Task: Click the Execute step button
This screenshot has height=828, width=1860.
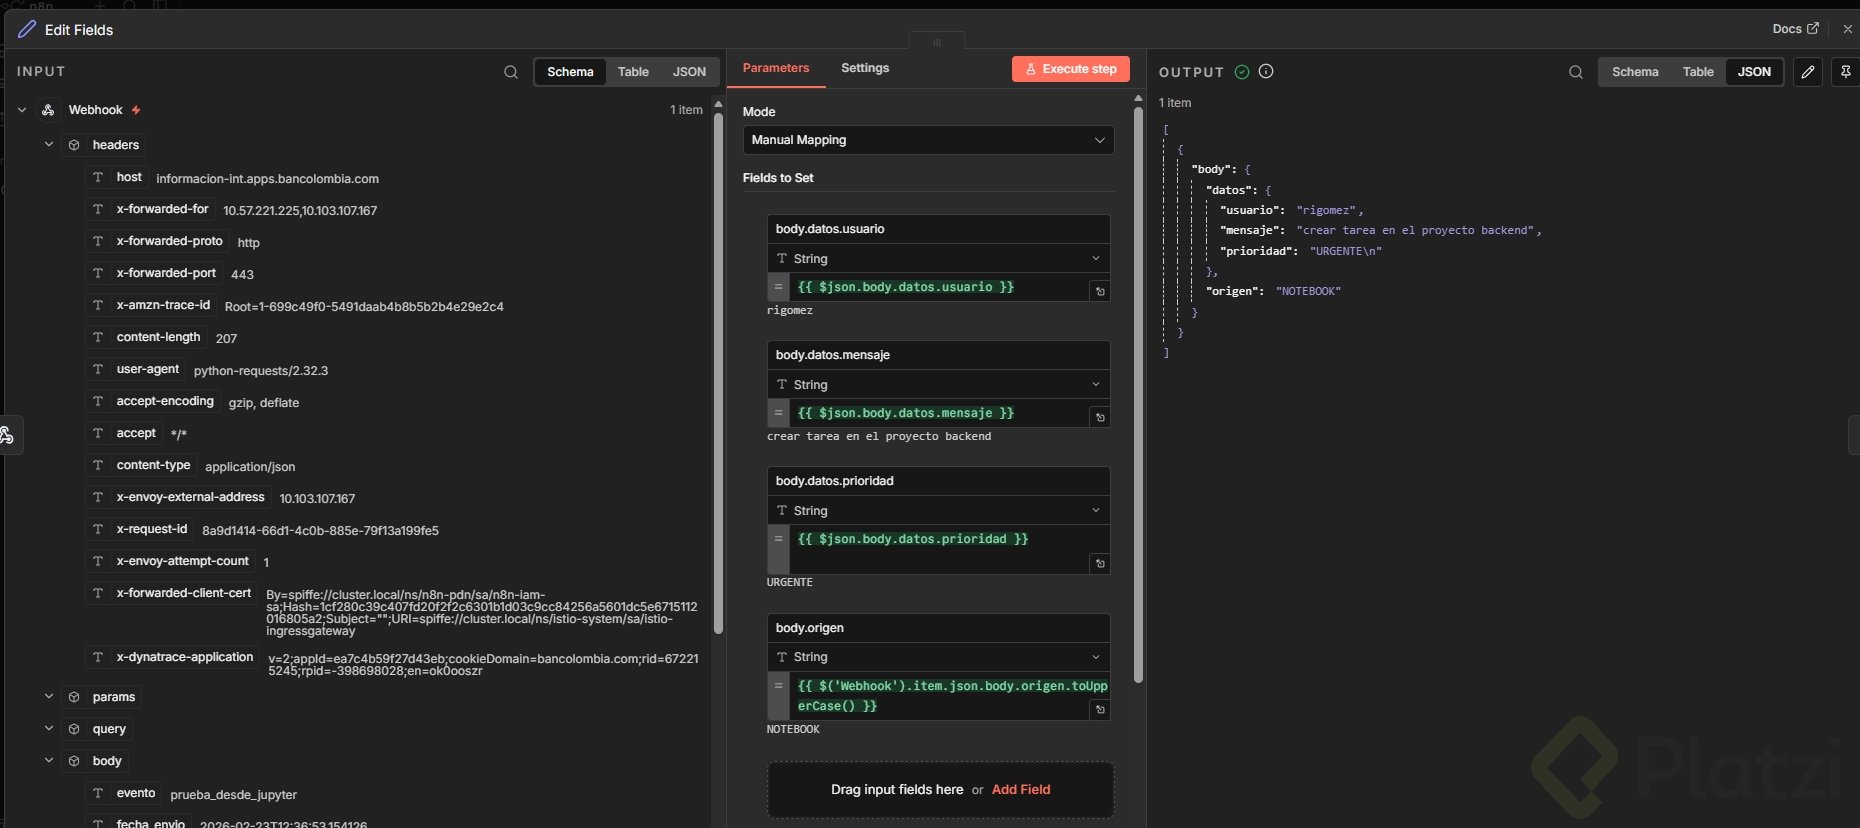Action: 1071,69
